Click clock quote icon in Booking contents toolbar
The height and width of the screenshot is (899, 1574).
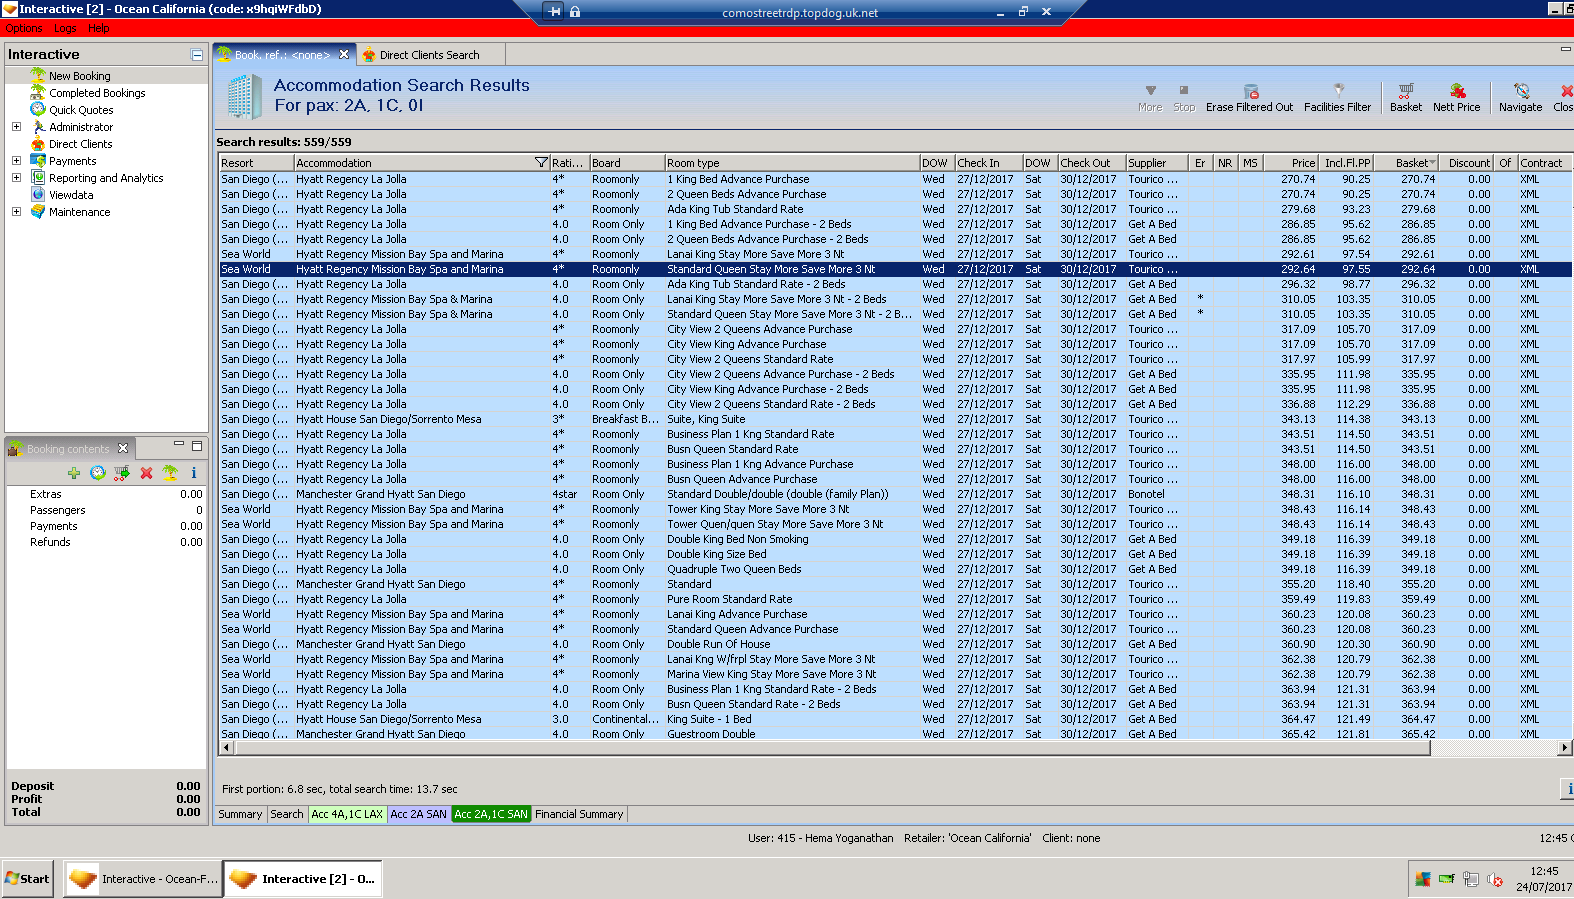coord(97,473)
